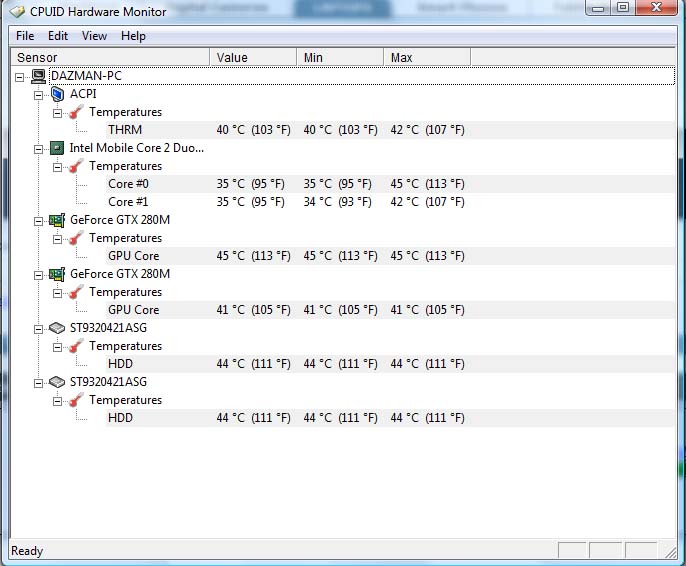Select the DAZMAN-PC tree label
The width and height of the screenshot is (686, 566).
(x=86, y=76)
